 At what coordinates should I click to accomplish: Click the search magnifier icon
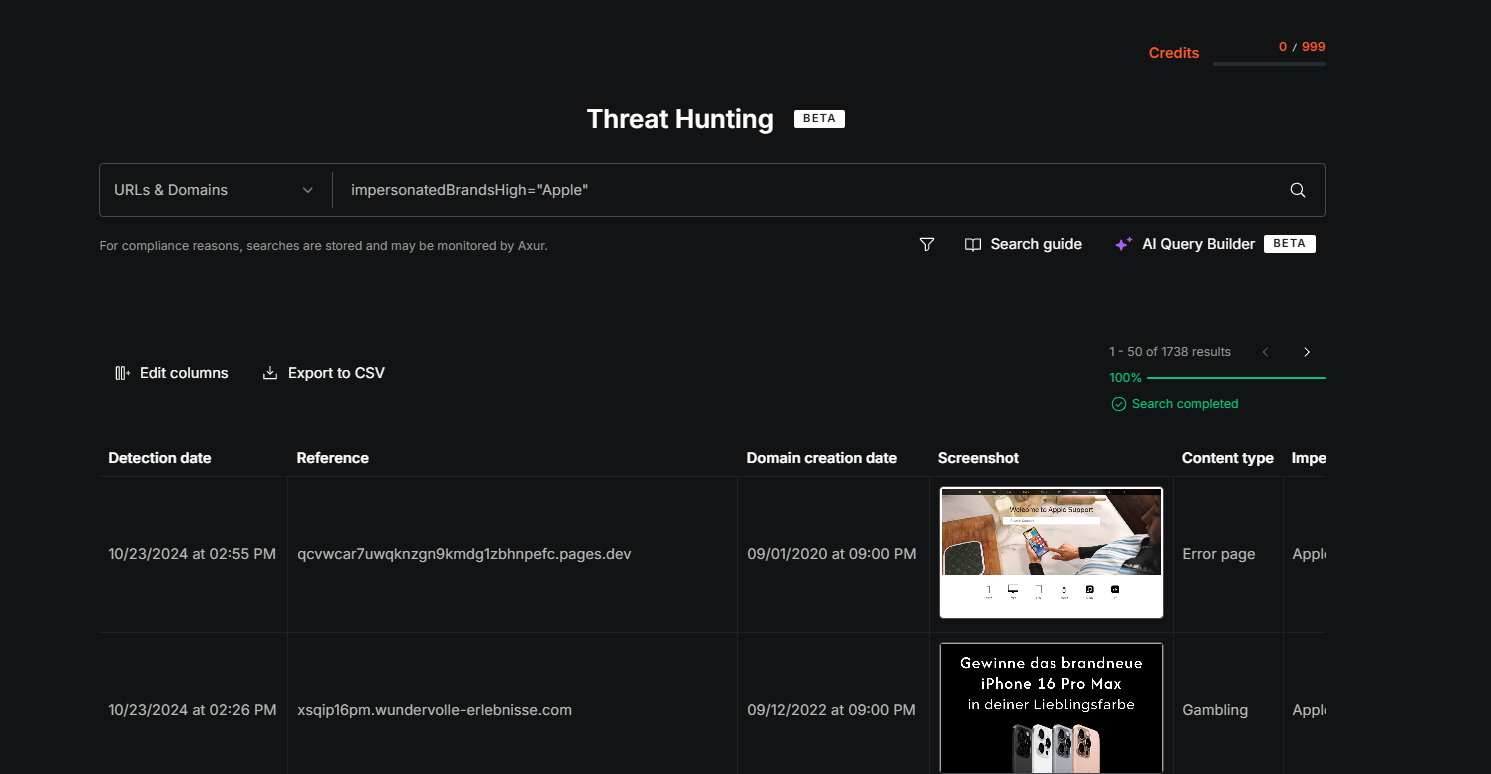pyautogui.click(x=1298, y=190)
